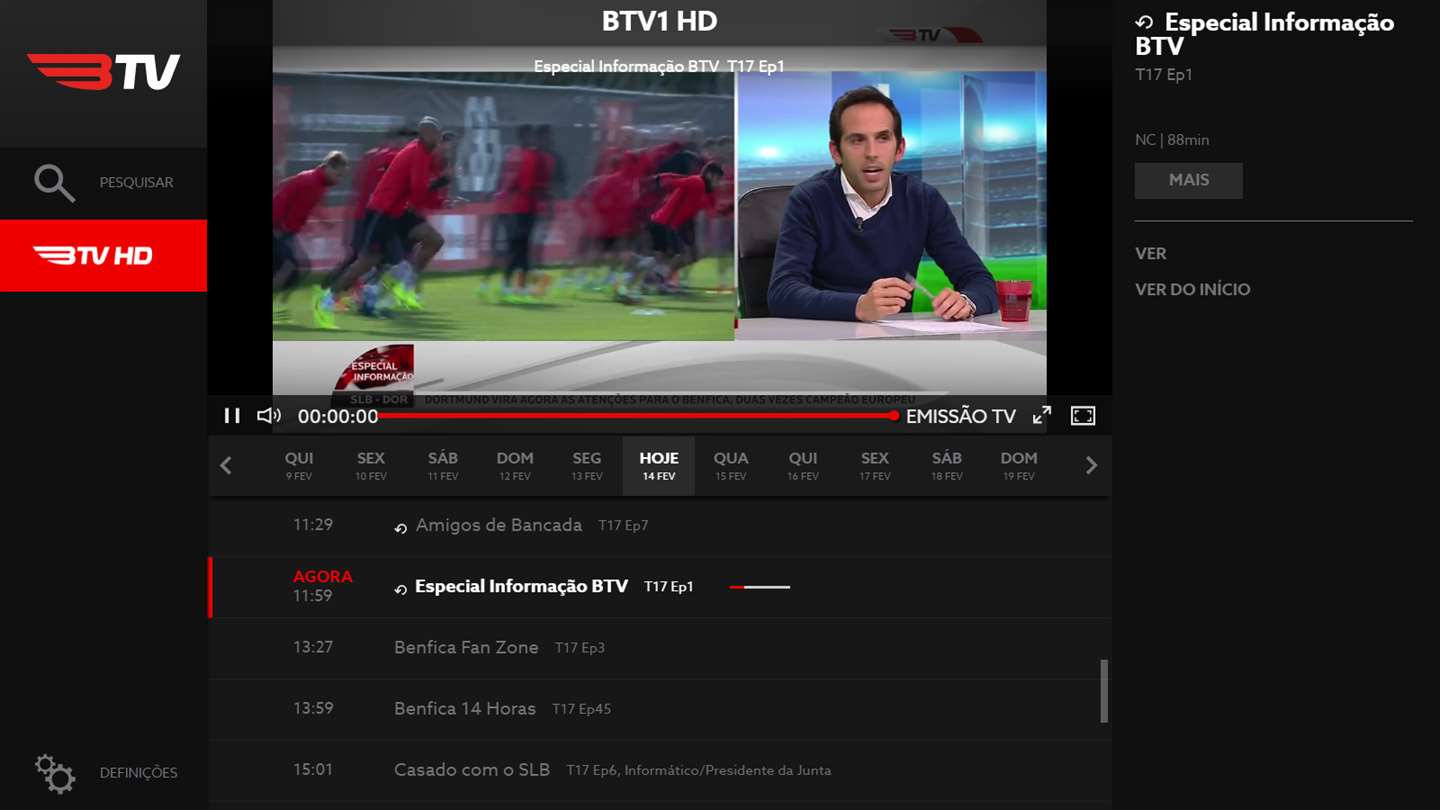Image resolution: width=1440 pixels, height=810 pixels.
Task: Open search via the magnifier icon
Action: (54, 183)
